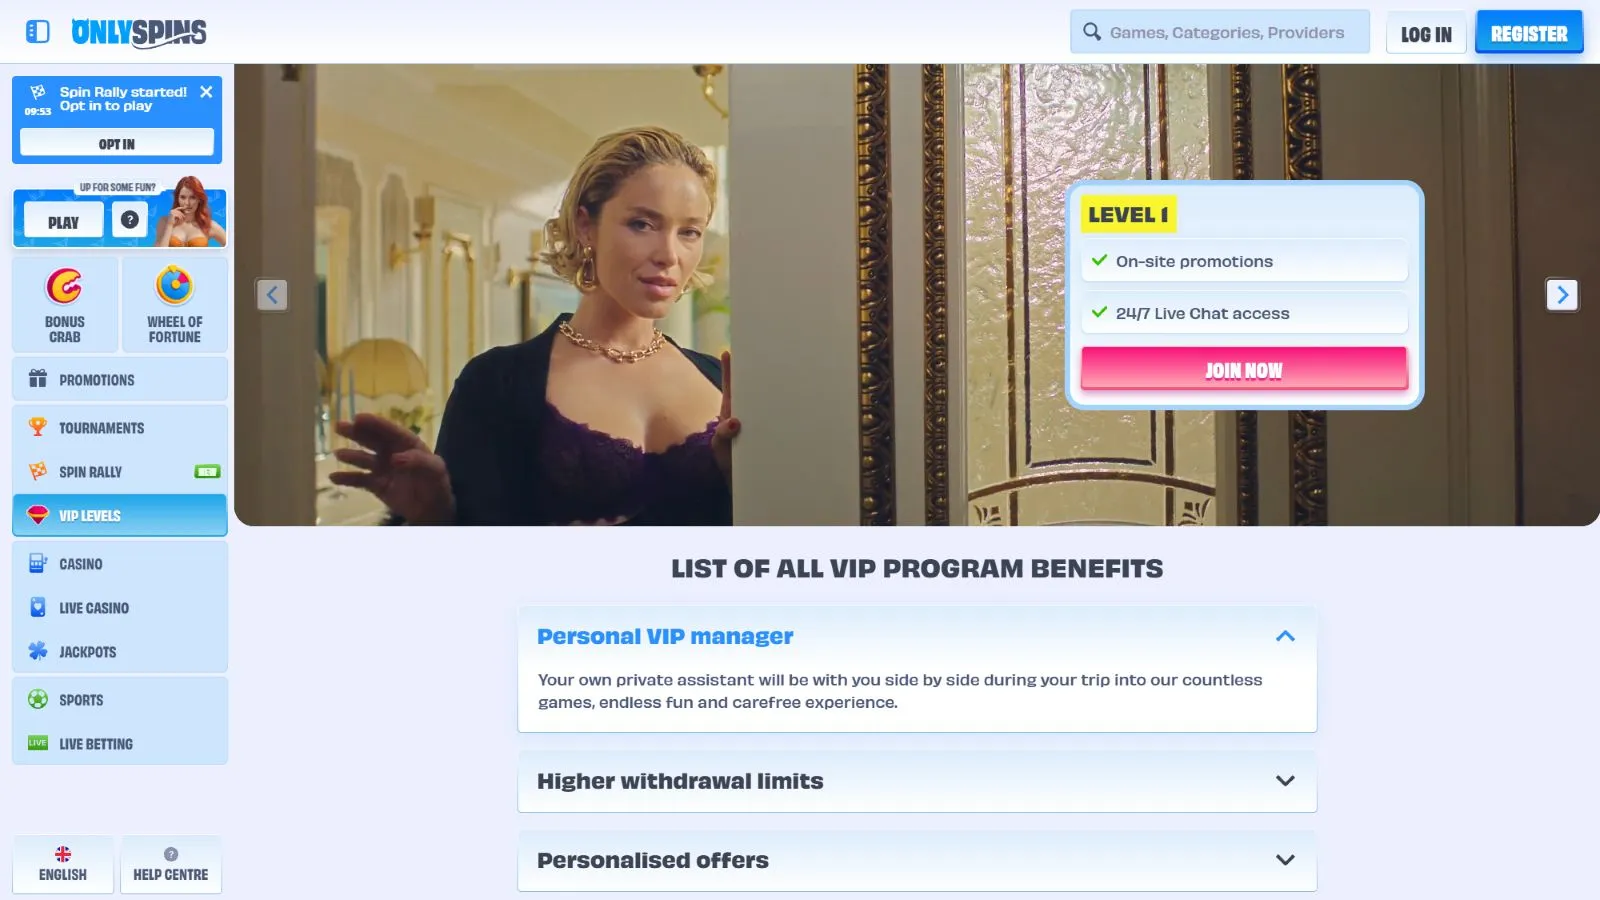Focus the Games, Categories, Providers search field

click(1220, 32)
